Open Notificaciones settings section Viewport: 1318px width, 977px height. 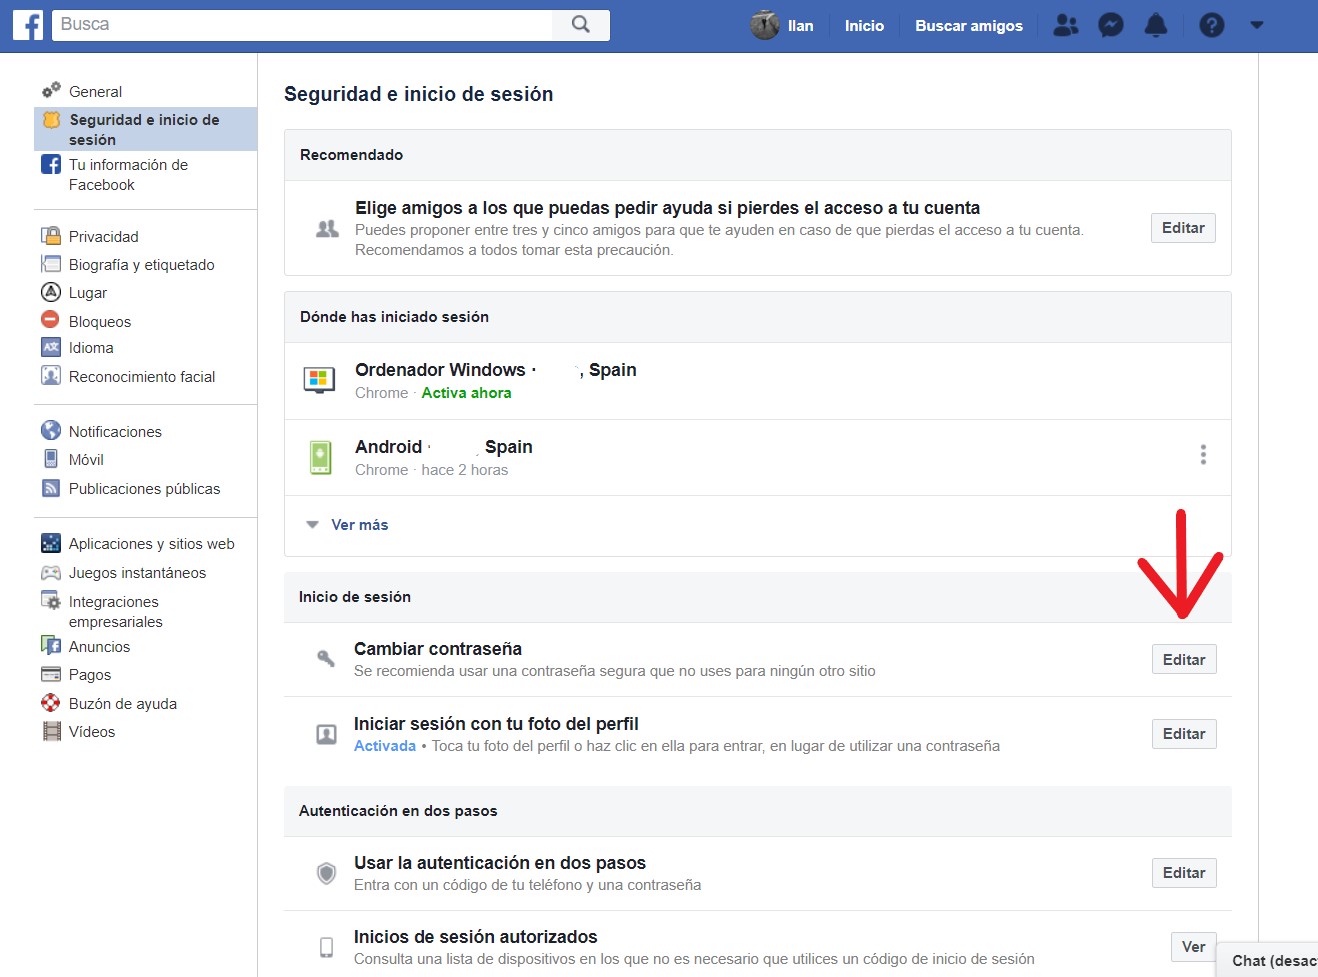pyautogui.click(x=115, y=432)
